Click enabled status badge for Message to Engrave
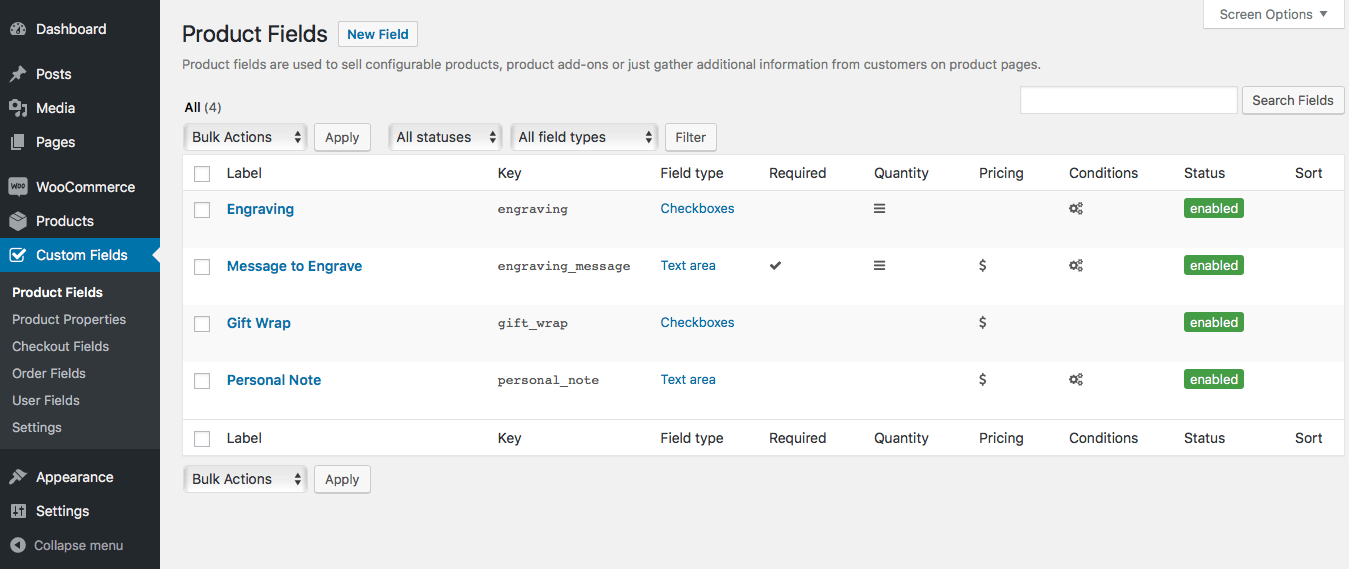 [x=1214, y=266]
